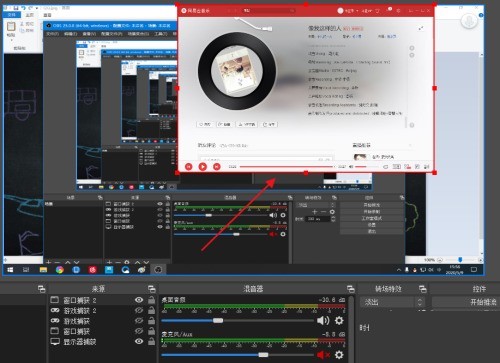Click the plus icon in previewed 转场特效 panel
This screenshot has width=500, height=363.
coord(314,212)
